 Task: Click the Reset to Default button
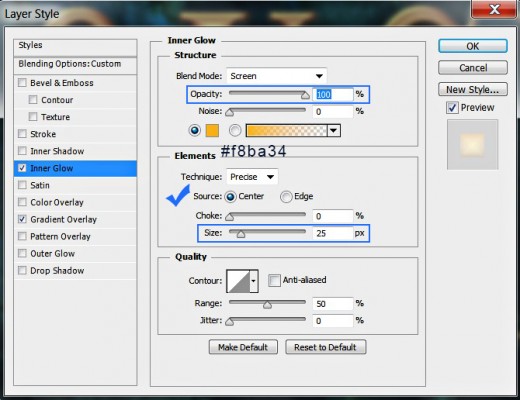[325, 347]
